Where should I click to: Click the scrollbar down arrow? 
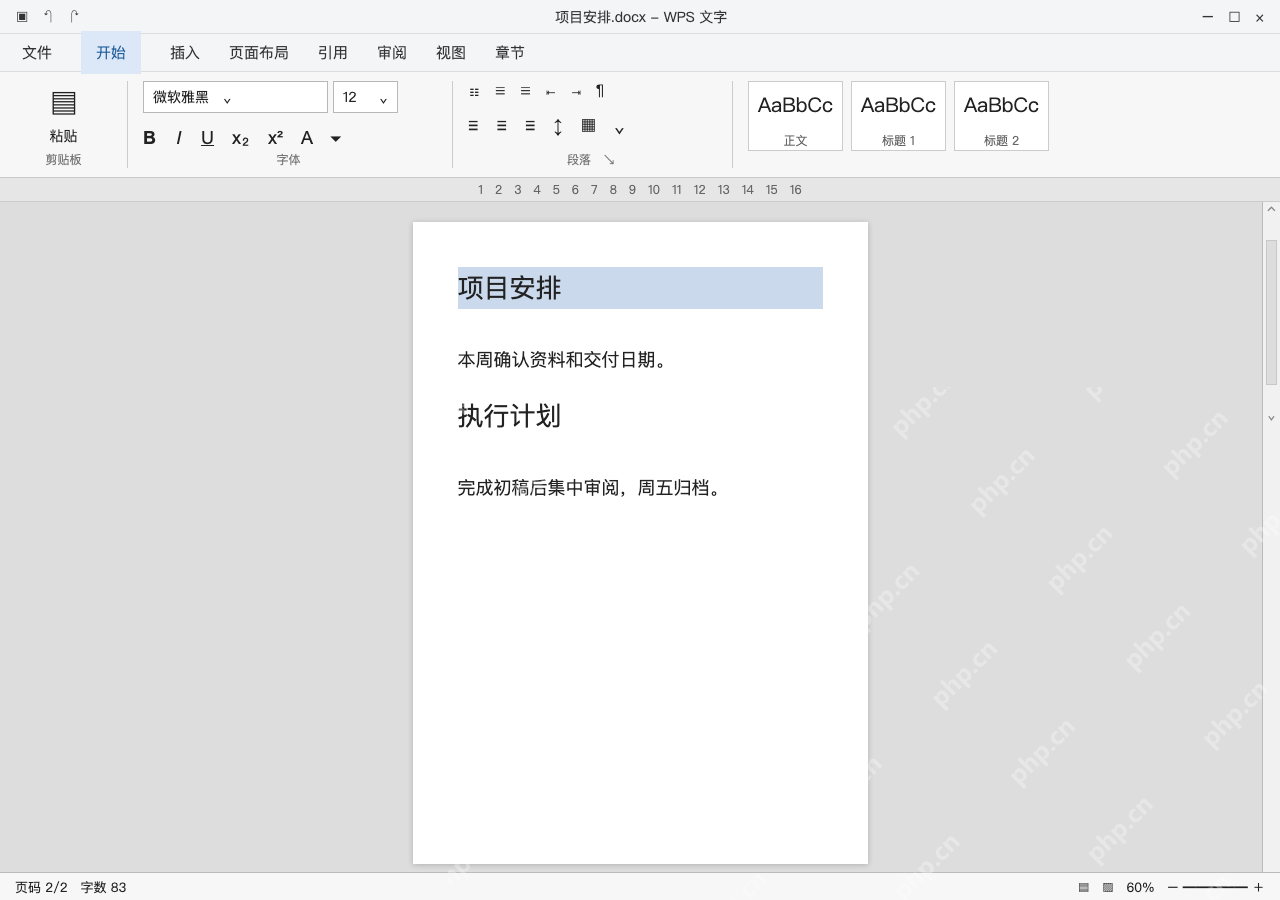(1271, 418)
